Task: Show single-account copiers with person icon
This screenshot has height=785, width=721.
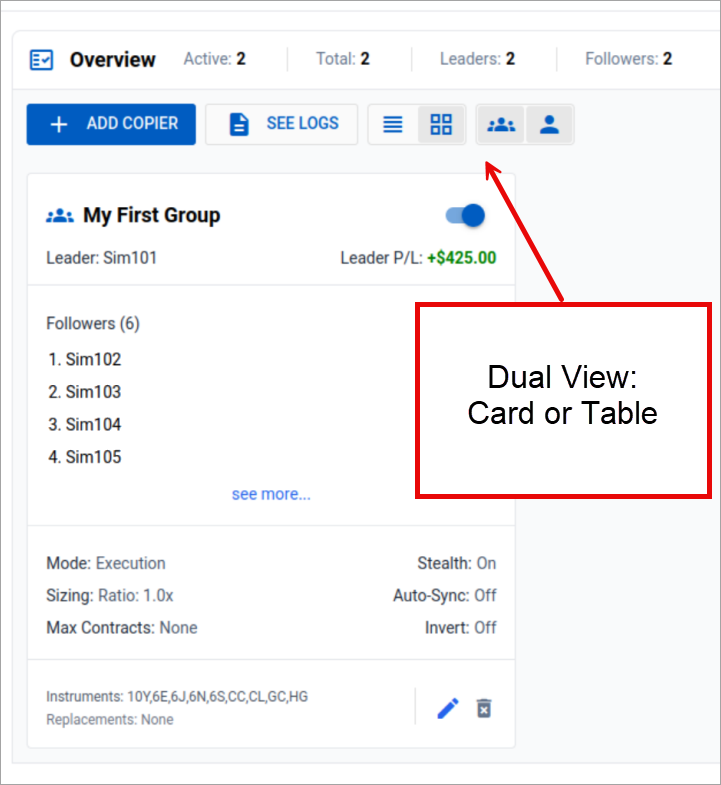Action: (x=549, y=124)
